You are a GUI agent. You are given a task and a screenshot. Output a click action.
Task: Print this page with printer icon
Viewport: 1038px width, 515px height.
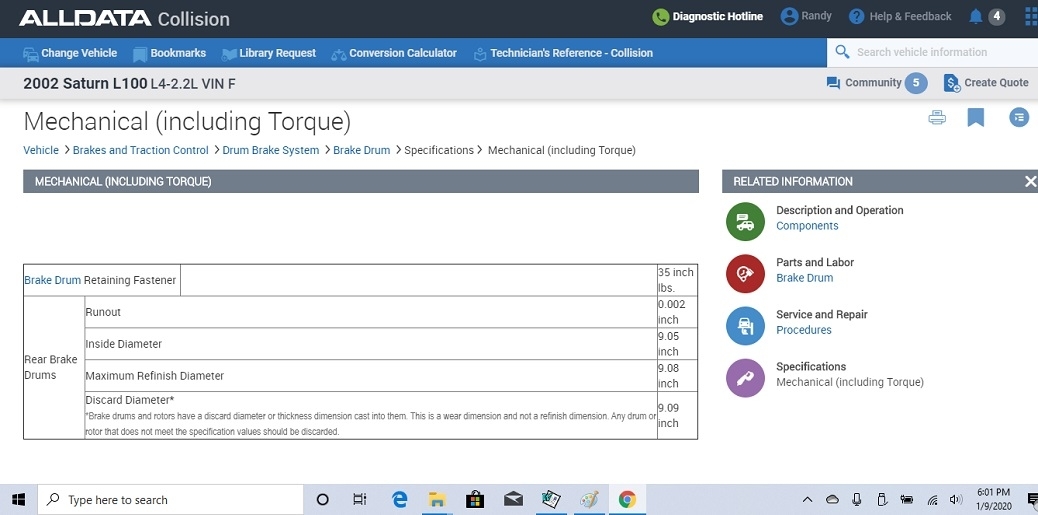click(x=937, y=118)
